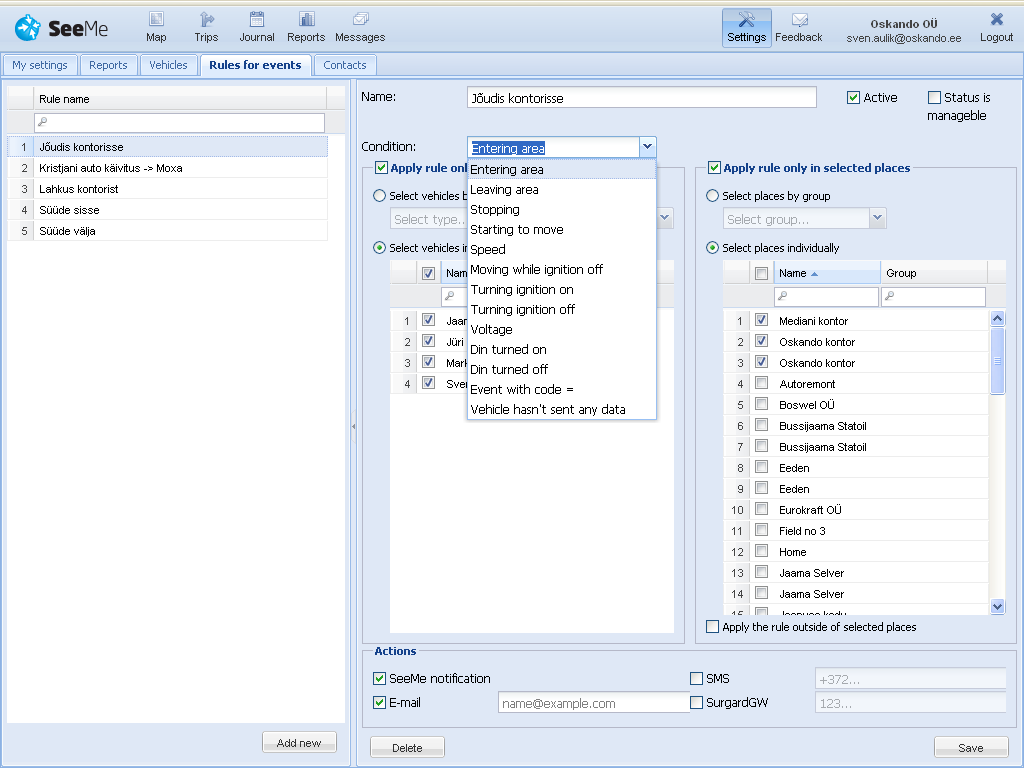This screenshot has height=768, width=1024.
Task: Open the Feedback form
Action: (x=799, y=27)
